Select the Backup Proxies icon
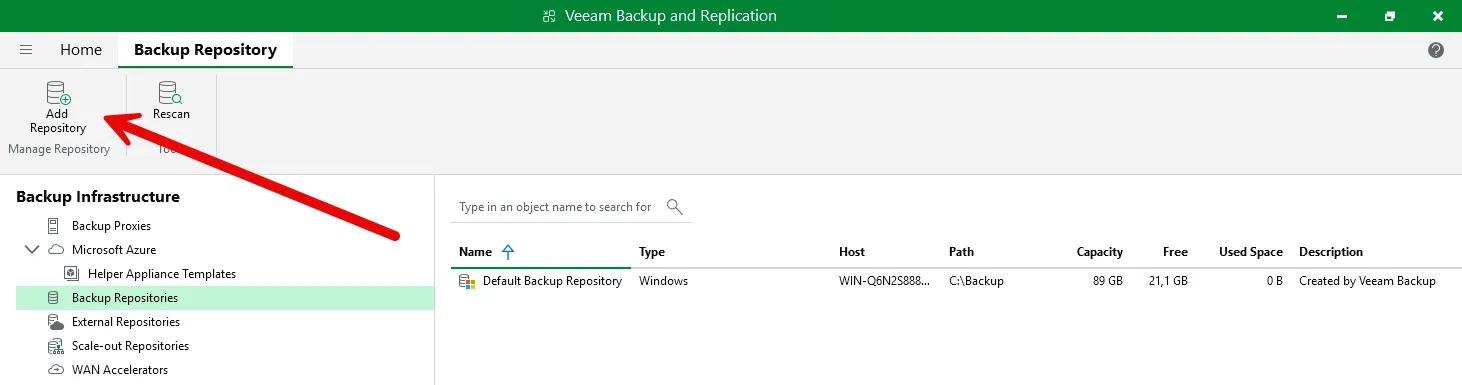The height and width of the screenshot is (385, 1462). tap(53, 226)
